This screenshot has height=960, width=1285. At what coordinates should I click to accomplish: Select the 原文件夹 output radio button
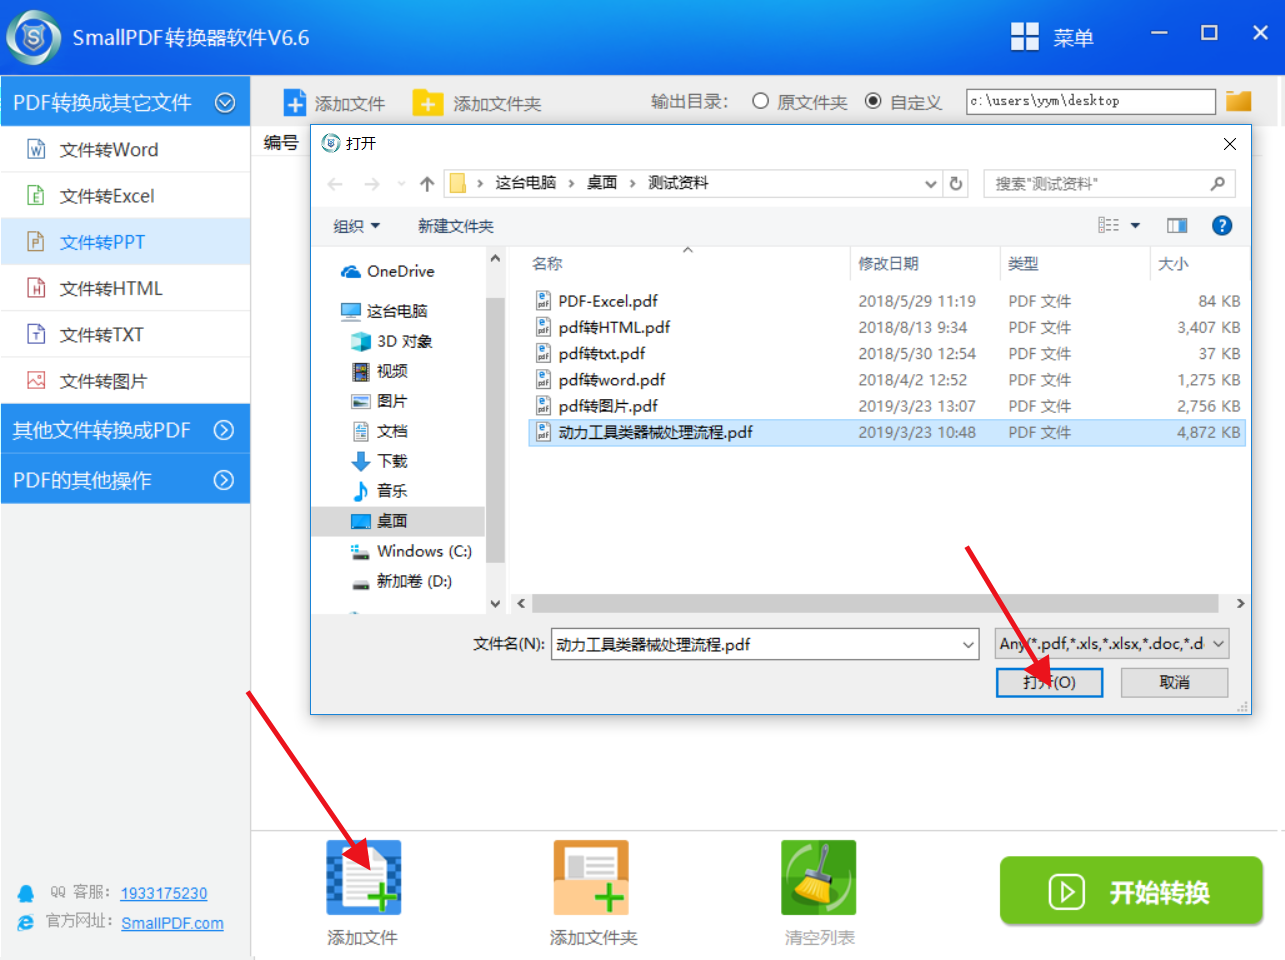tap(761, 101)
